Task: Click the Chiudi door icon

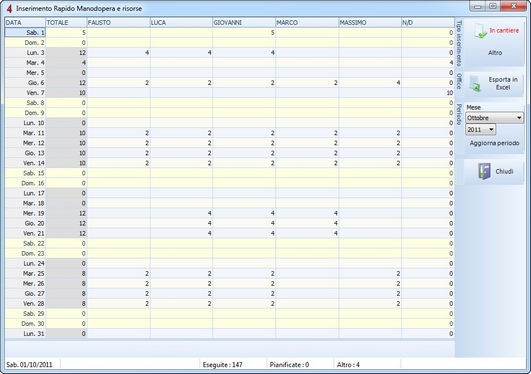Action: pos(485,171)
